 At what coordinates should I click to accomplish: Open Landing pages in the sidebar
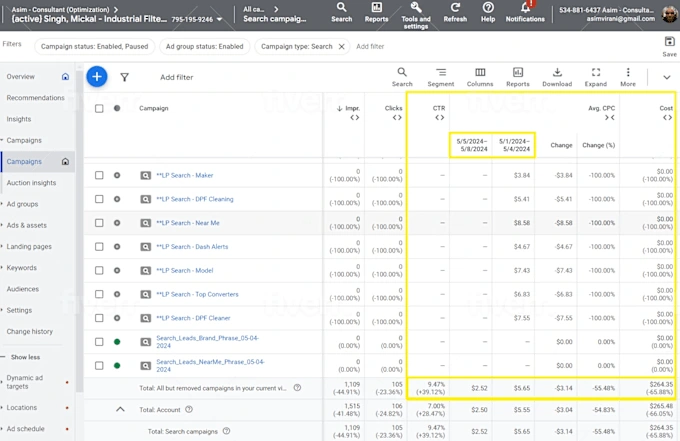click(x=29, y=247)
